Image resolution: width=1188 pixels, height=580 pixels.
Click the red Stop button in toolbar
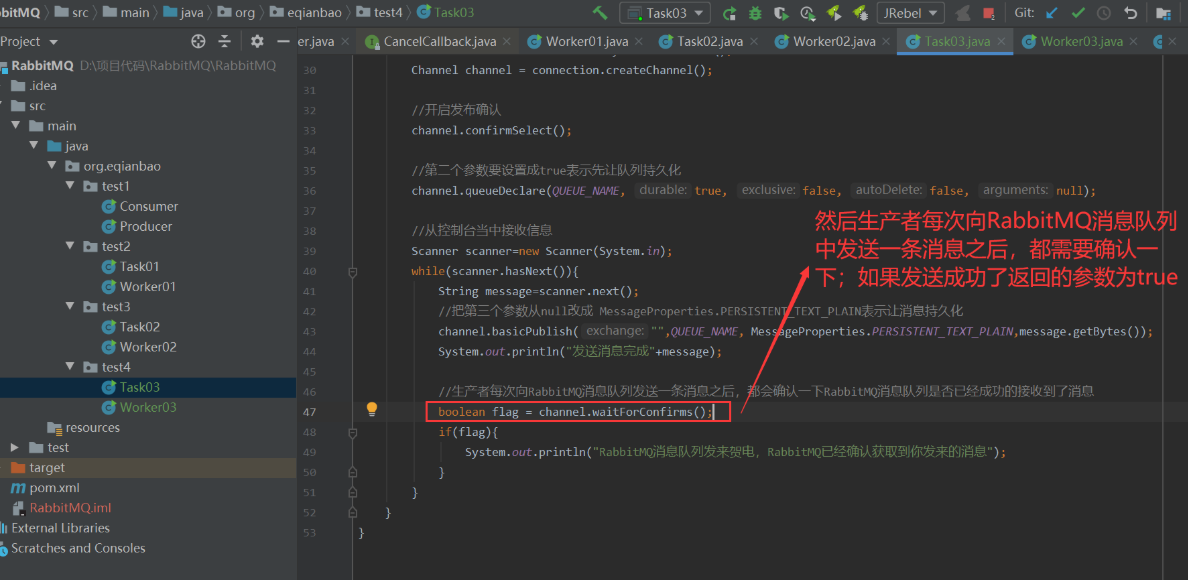point(988,13)
